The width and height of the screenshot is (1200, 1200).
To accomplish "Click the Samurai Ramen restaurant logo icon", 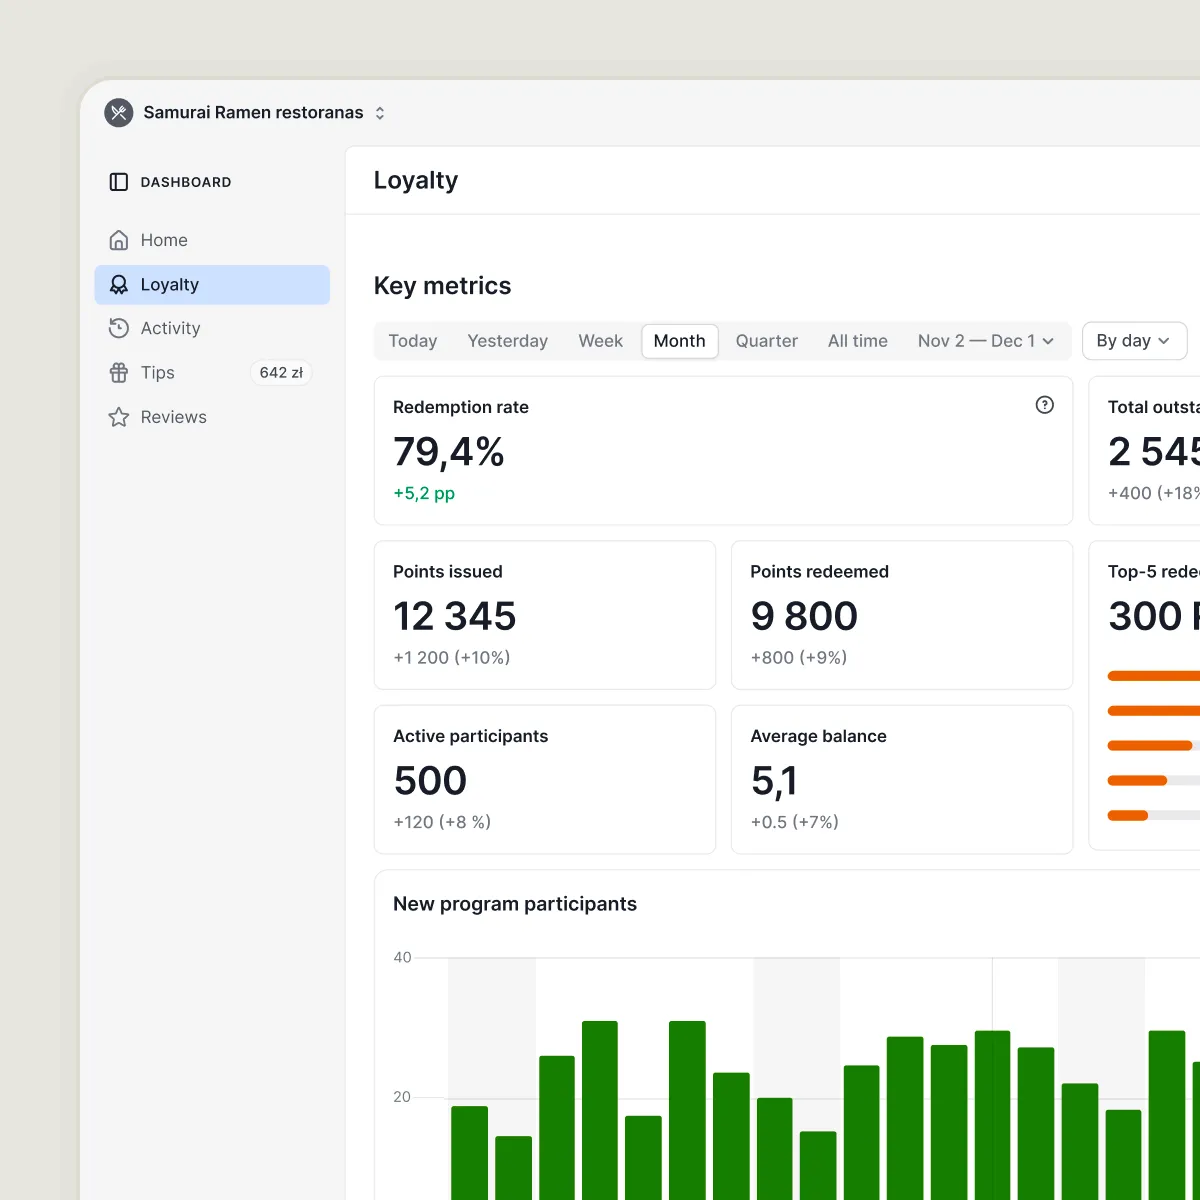I will (119, 112).
